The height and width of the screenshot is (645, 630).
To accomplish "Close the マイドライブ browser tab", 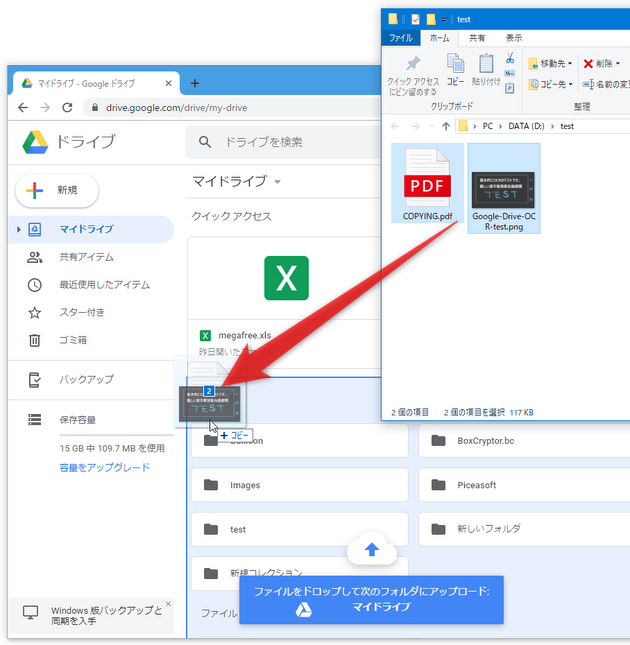I will 168,84.
